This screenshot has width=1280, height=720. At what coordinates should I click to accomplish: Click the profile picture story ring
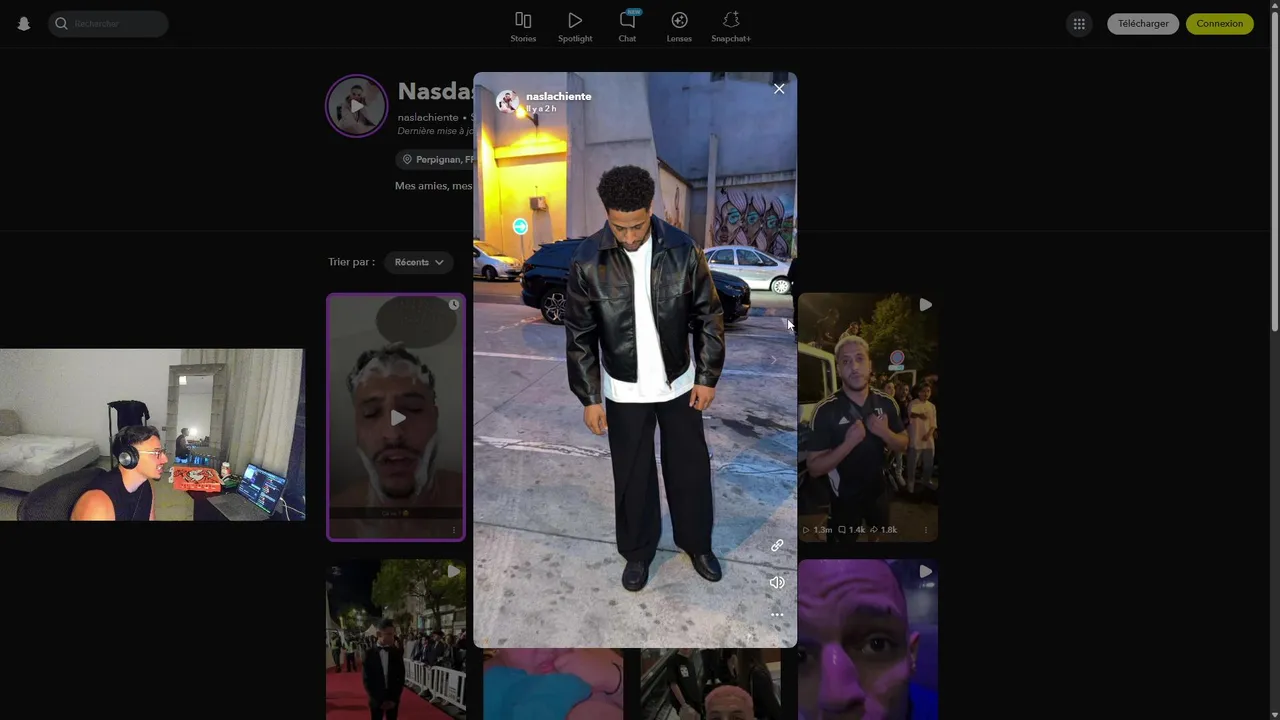point(357,105)
